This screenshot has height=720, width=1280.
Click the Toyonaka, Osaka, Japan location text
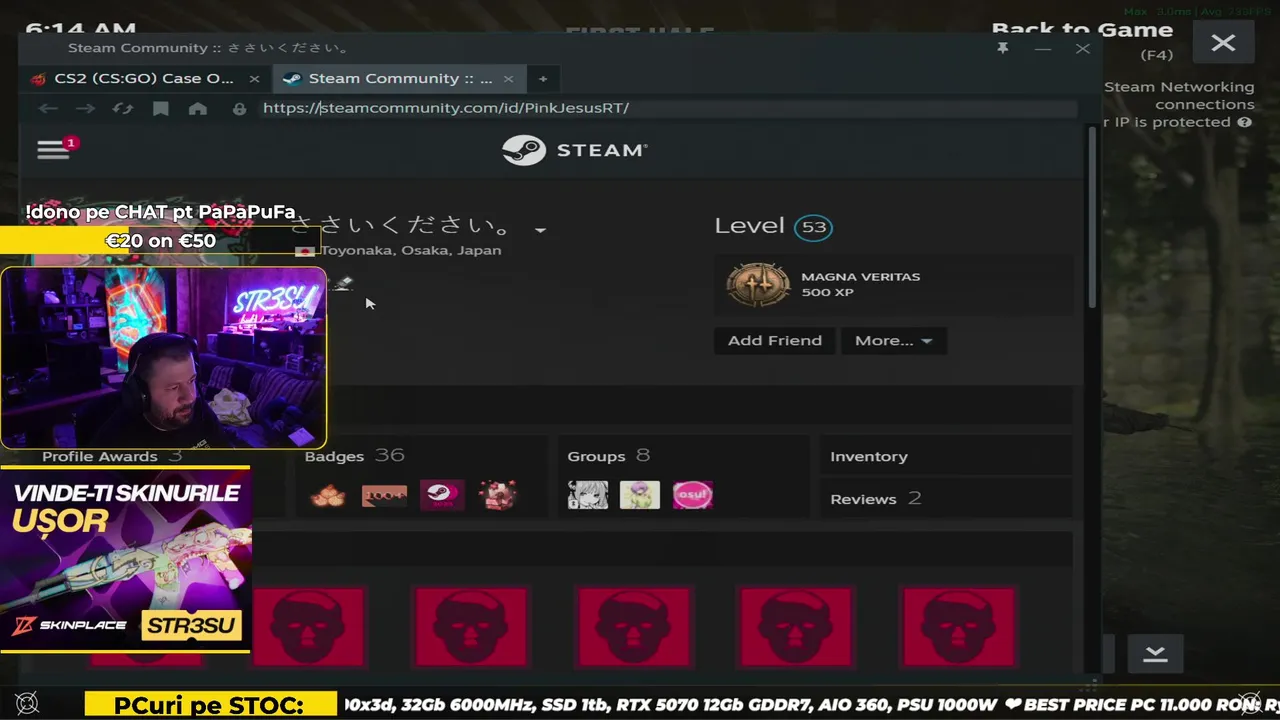click(411, 251)
